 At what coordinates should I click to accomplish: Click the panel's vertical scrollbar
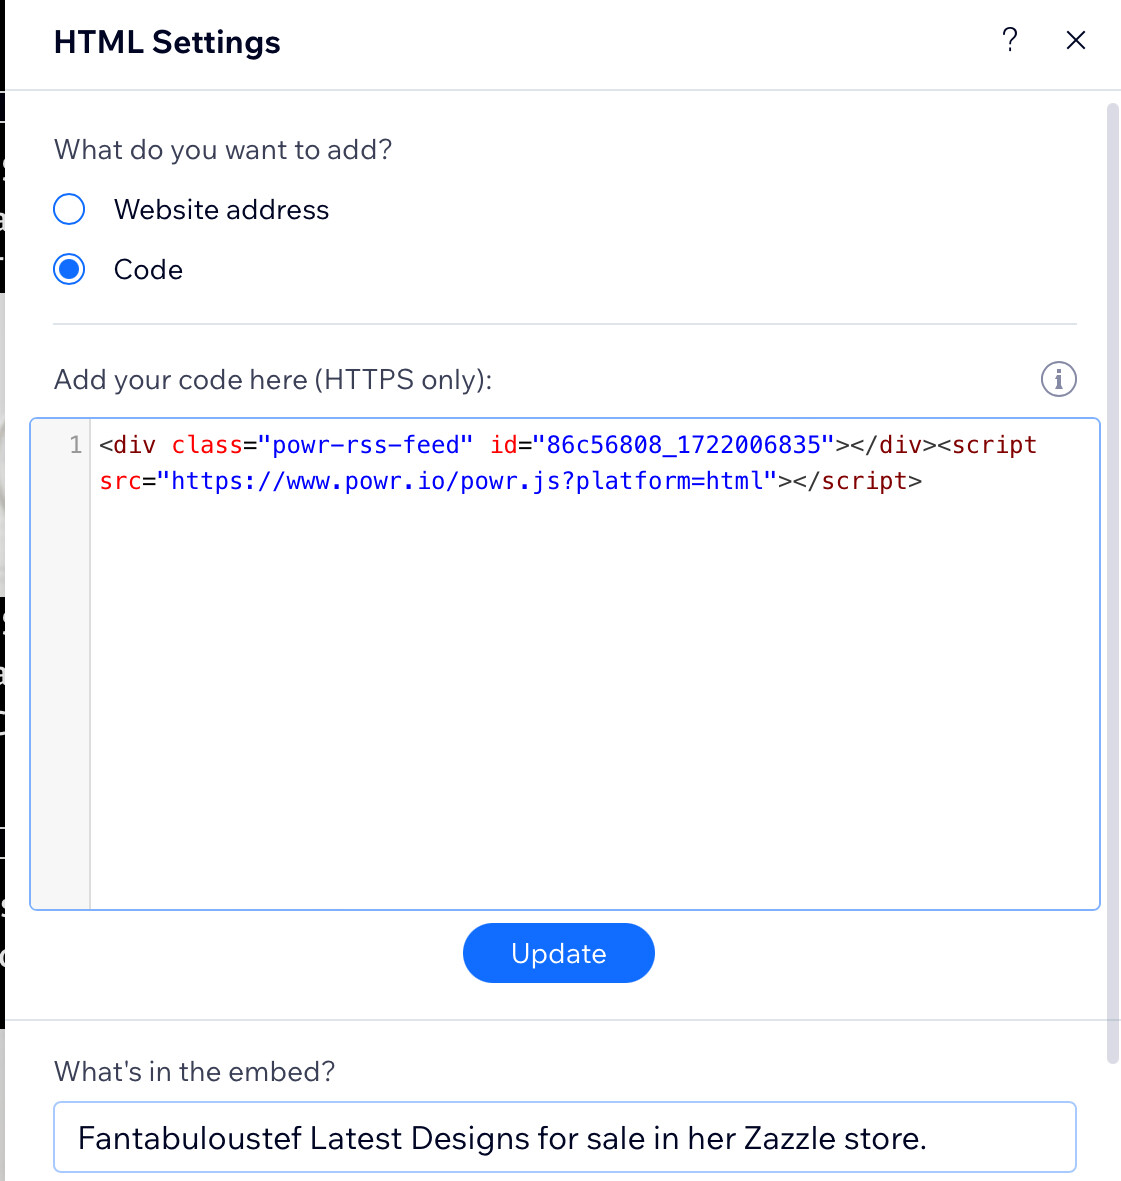1112,584
